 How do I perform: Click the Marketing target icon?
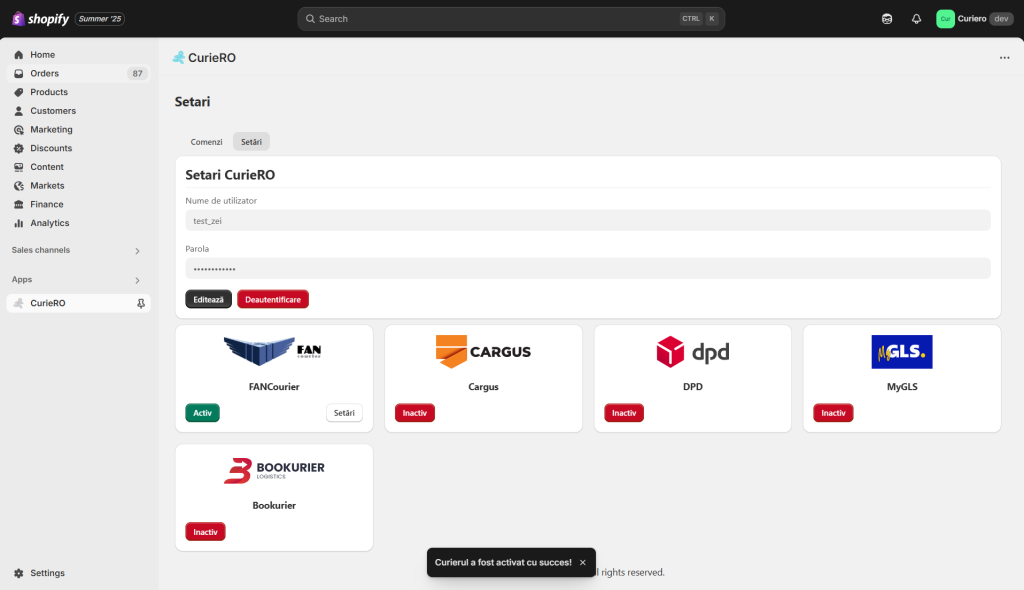(19, 130)
